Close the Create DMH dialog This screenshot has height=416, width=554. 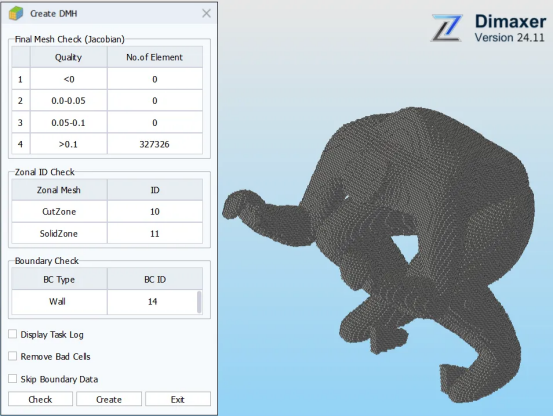click(x=206, y=13)
